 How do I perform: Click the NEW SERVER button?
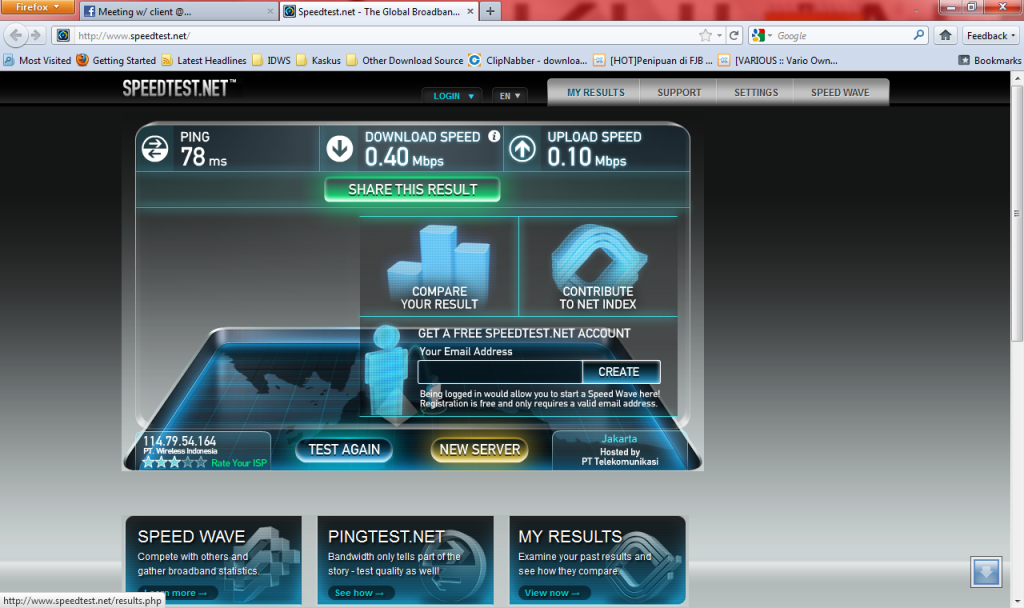coord(479,449)
